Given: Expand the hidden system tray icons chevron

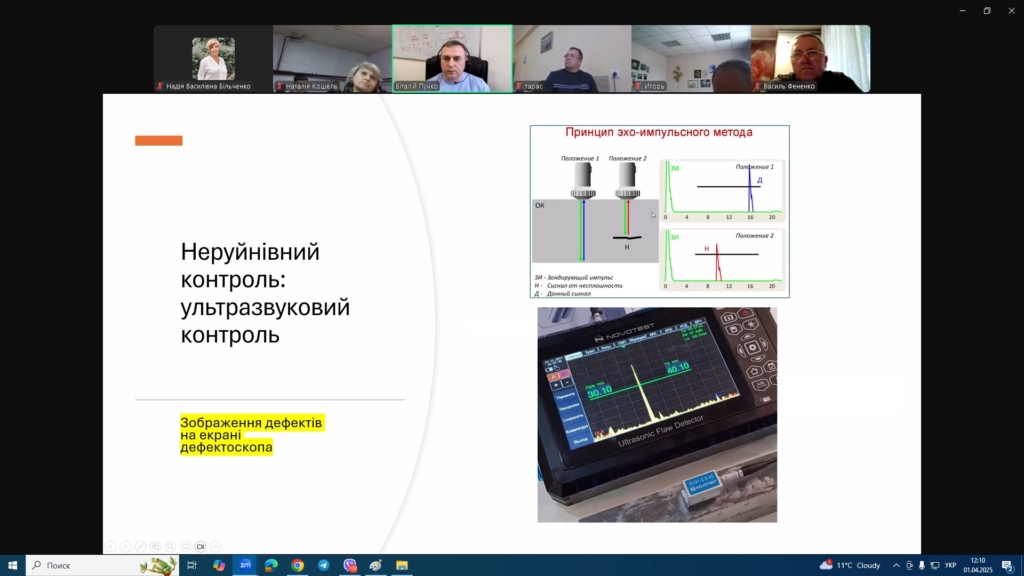Looking at the screenshot, I should 895,565.
